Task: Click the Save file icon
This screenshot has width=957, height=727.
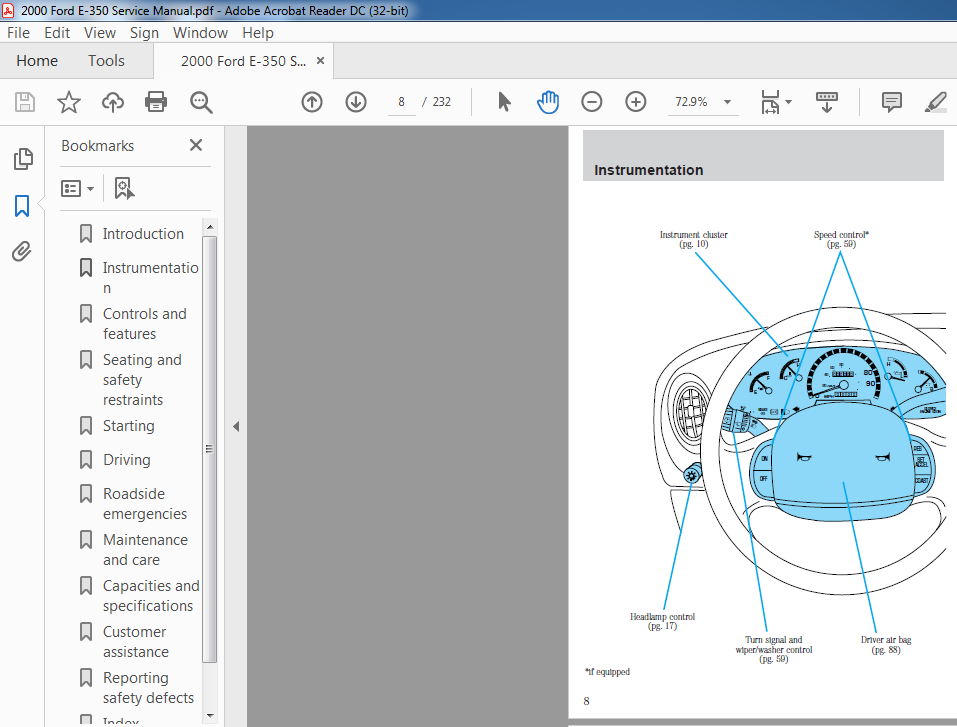Action: tap(24, 102)
